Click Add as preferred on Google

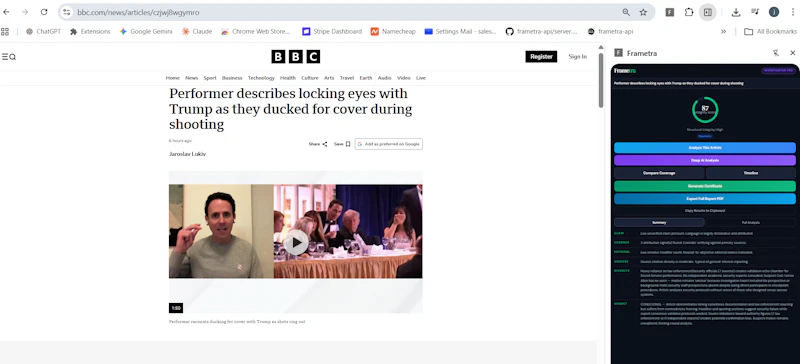(x=389, y=144)
